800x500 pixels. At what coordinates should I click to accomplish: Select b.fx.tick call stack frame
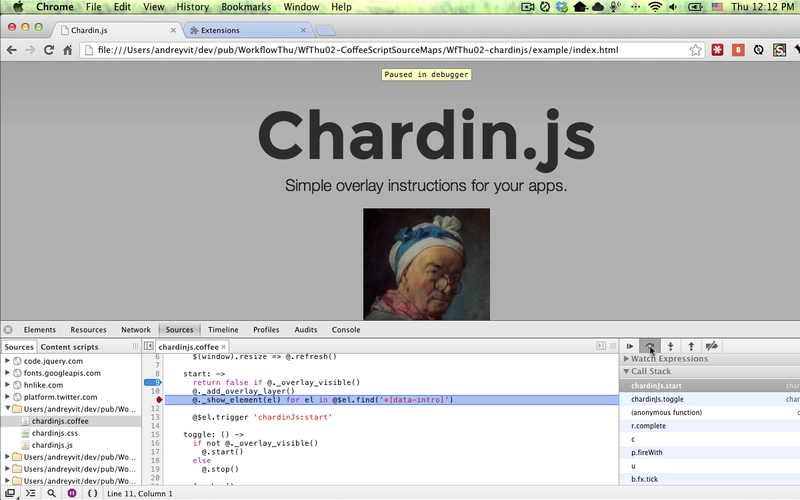tap(710, 479)
